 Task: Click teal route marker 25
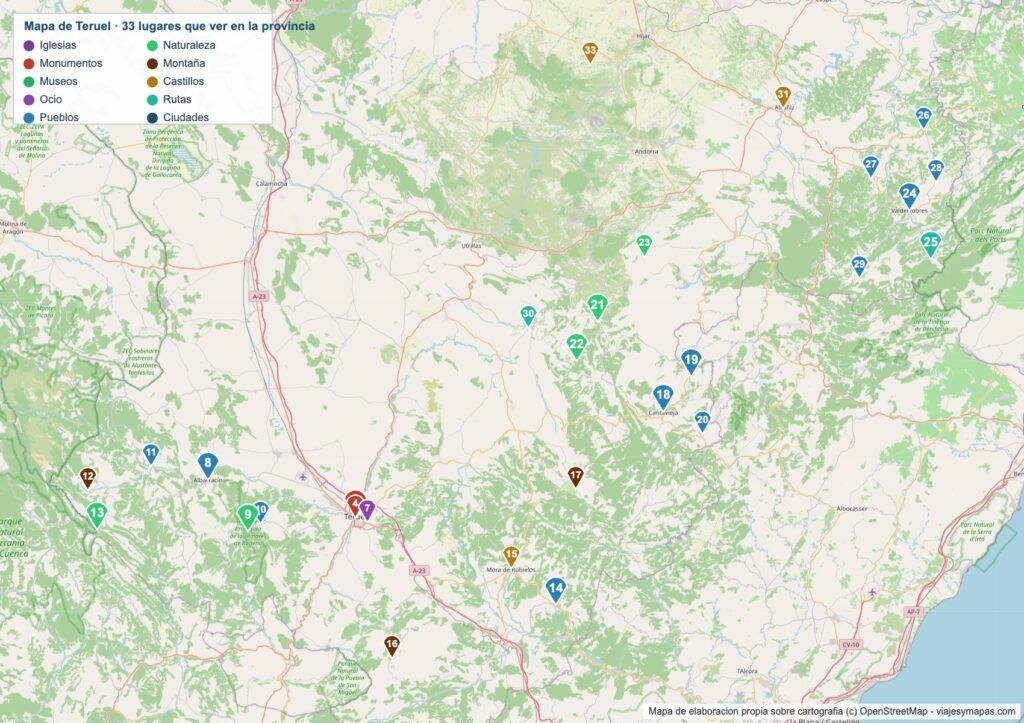click(x=931, y=244)
